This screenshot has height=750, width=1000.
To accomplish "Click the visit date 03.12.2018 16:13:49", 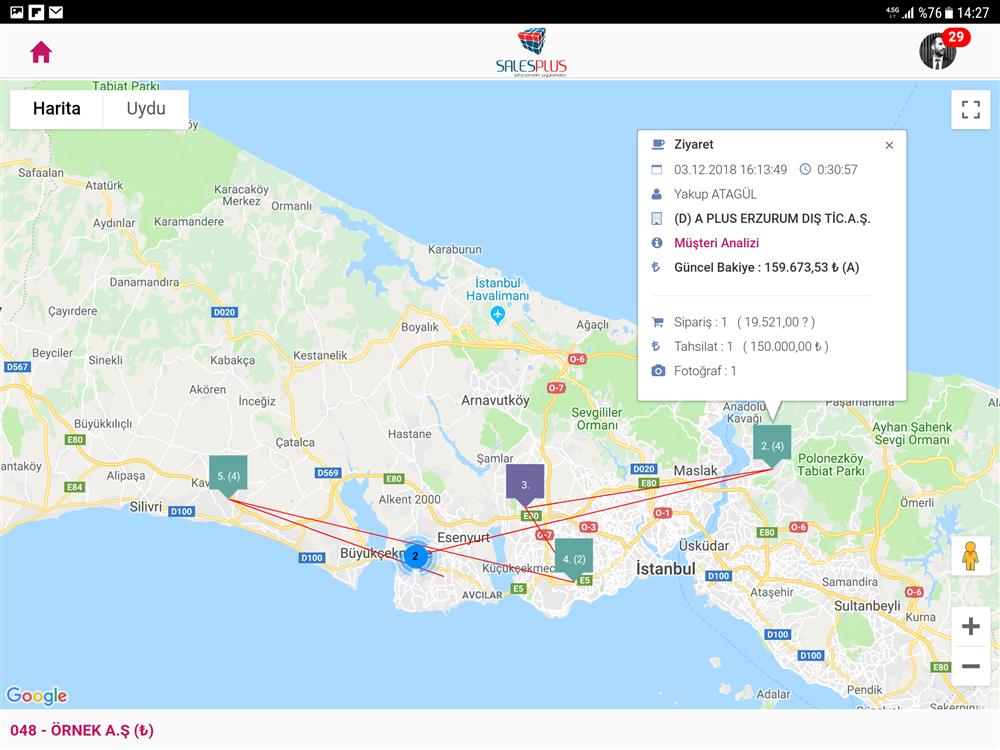I will click(x=730, y=170).
